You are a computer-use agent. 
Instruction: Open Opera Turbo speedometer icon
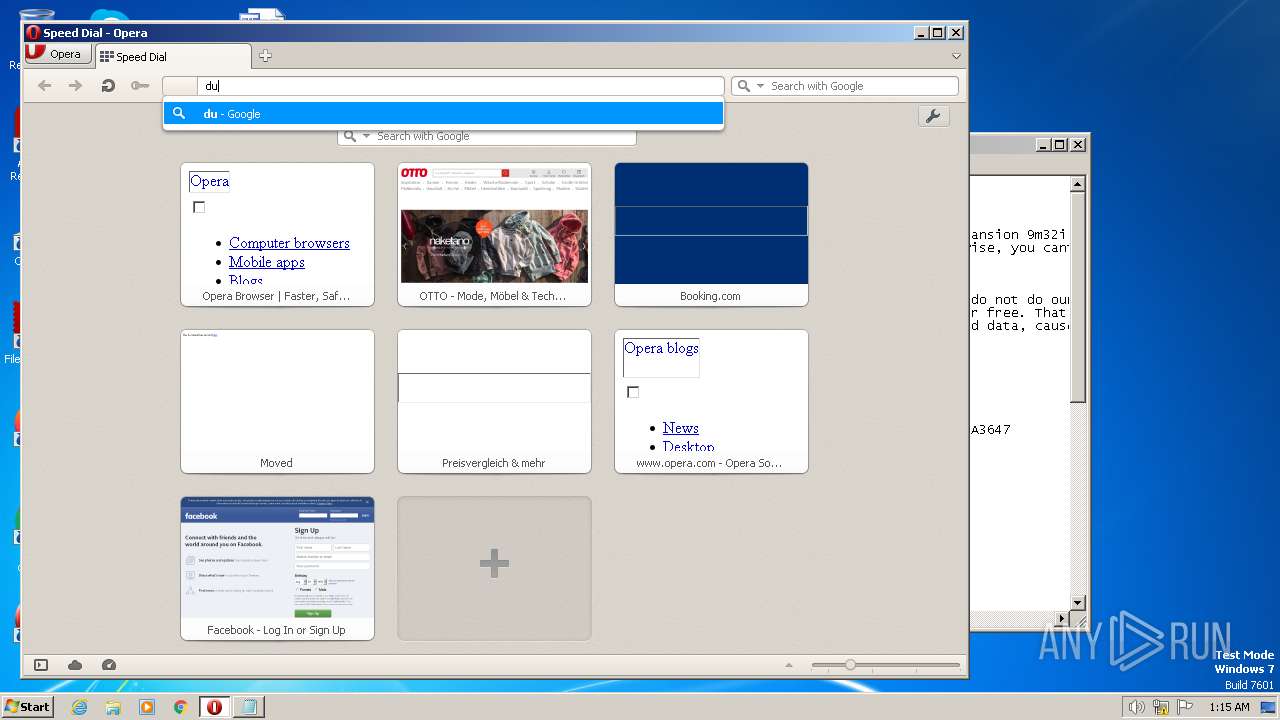click(109, 665)
